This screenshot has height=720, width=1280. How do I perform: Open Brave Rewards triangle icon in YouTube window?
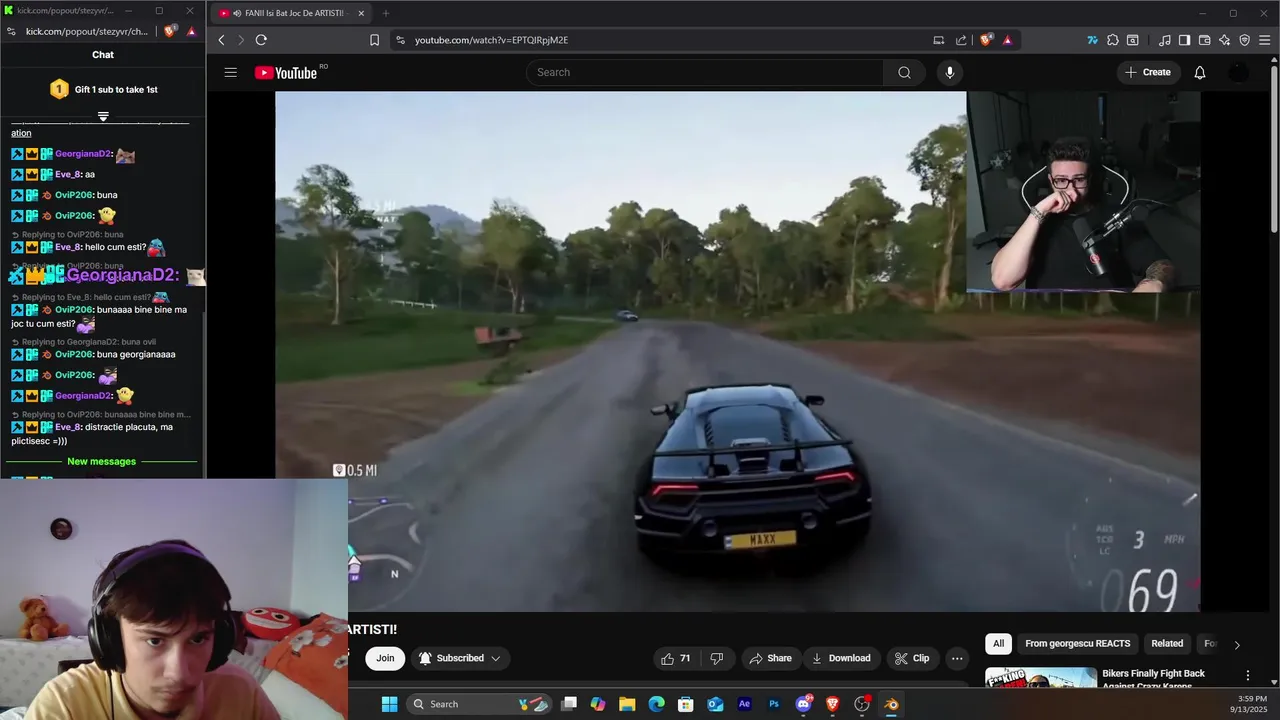pos(1007,40)
